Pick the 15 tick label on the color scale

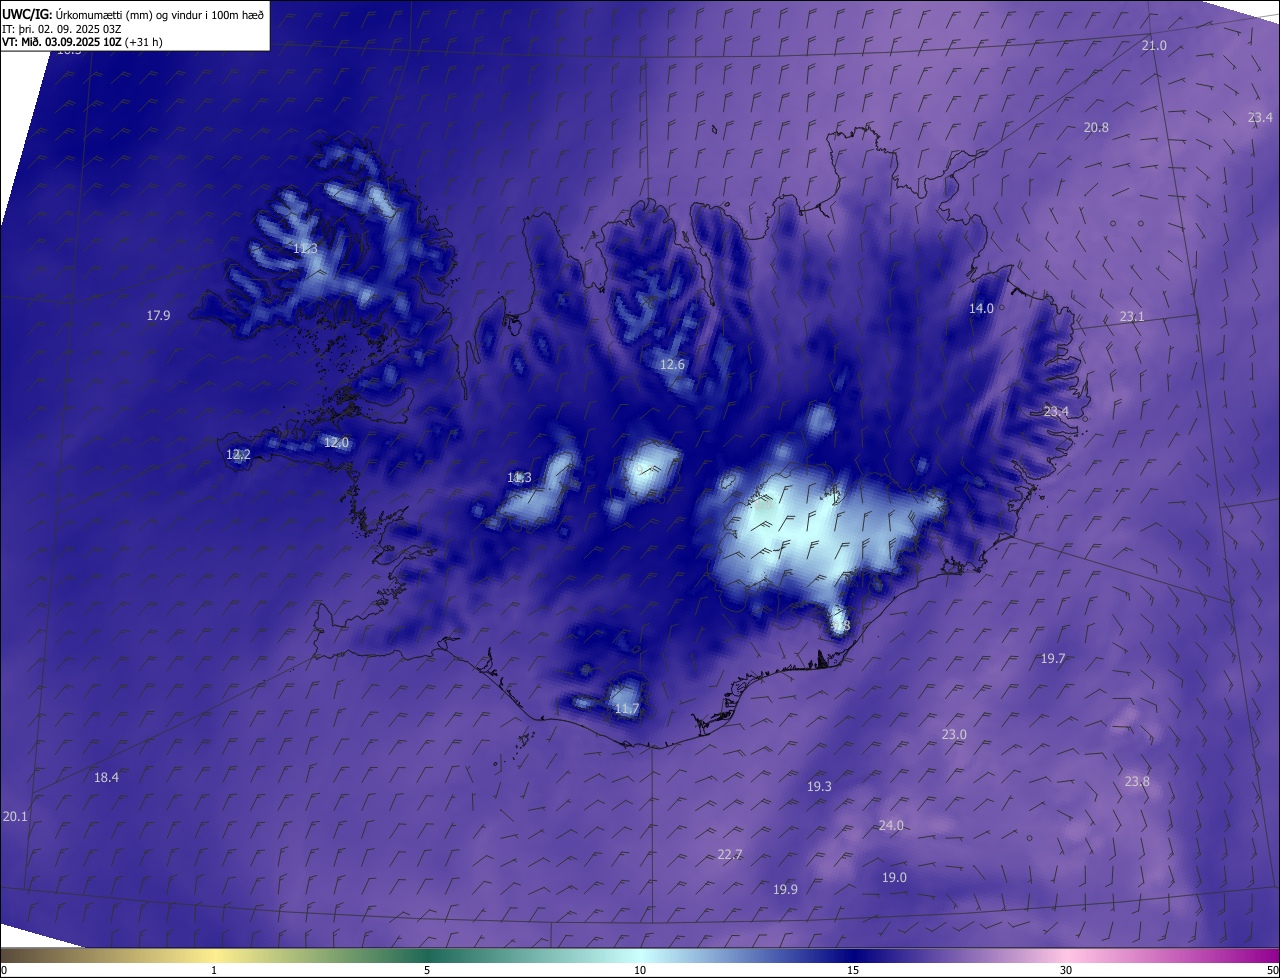pyautogui.click(x=853, y=970)
